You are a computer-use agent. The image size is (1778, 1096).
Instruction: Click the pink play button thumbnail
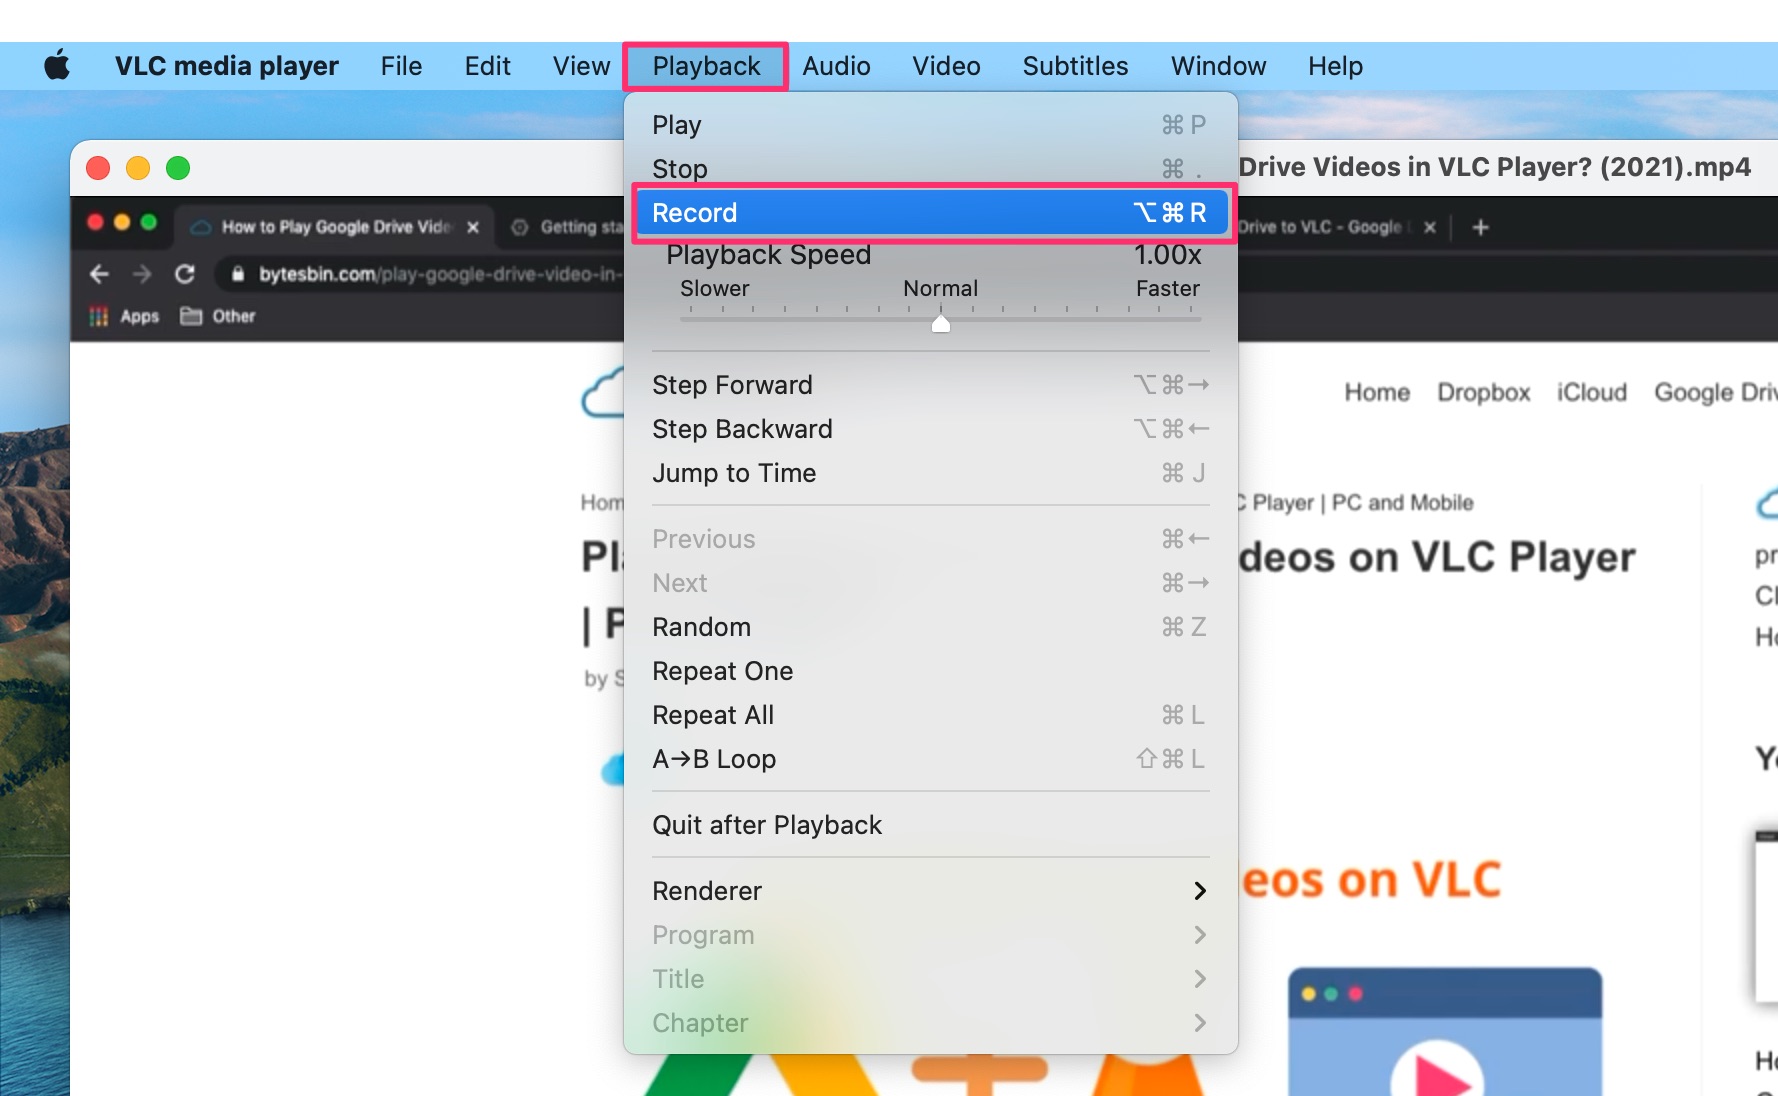(1438, 1074)
